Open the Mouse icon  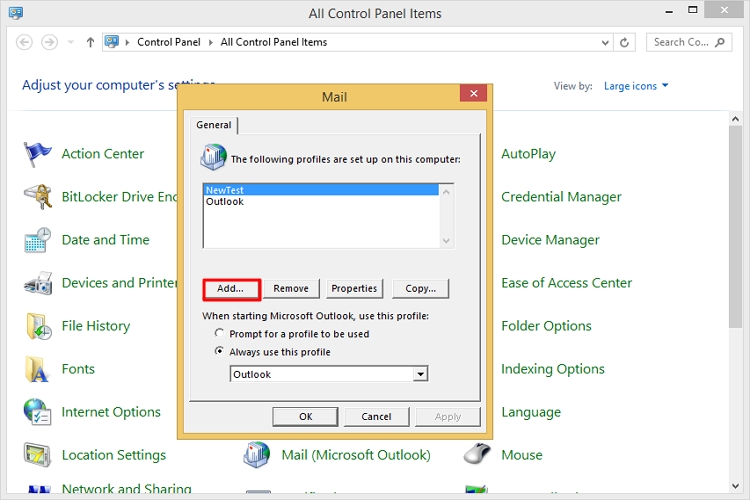[x=478, y=455]
